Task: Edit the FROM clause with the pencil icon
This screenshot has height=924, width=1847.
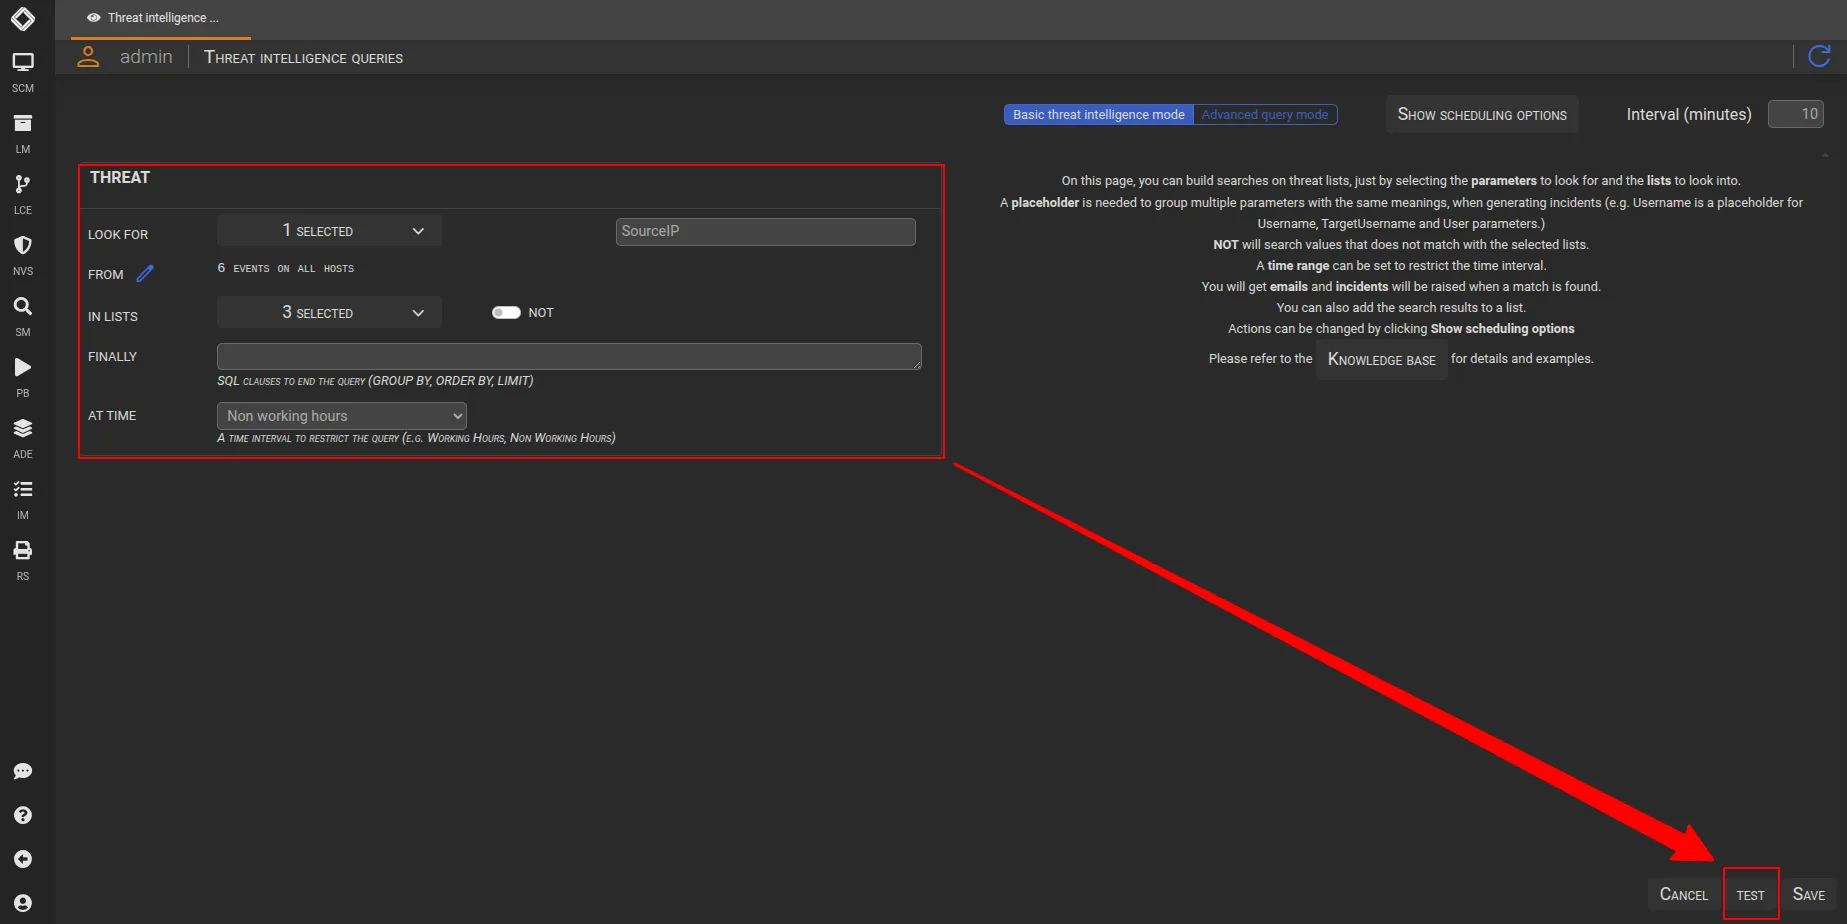Action: (145, 272)
